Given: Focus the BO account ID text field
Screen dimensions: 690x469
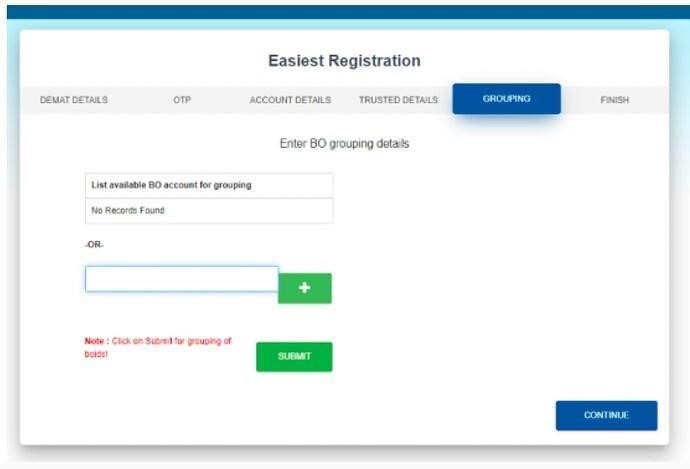Looking at the screenshot, I should (x=182, y=279).
